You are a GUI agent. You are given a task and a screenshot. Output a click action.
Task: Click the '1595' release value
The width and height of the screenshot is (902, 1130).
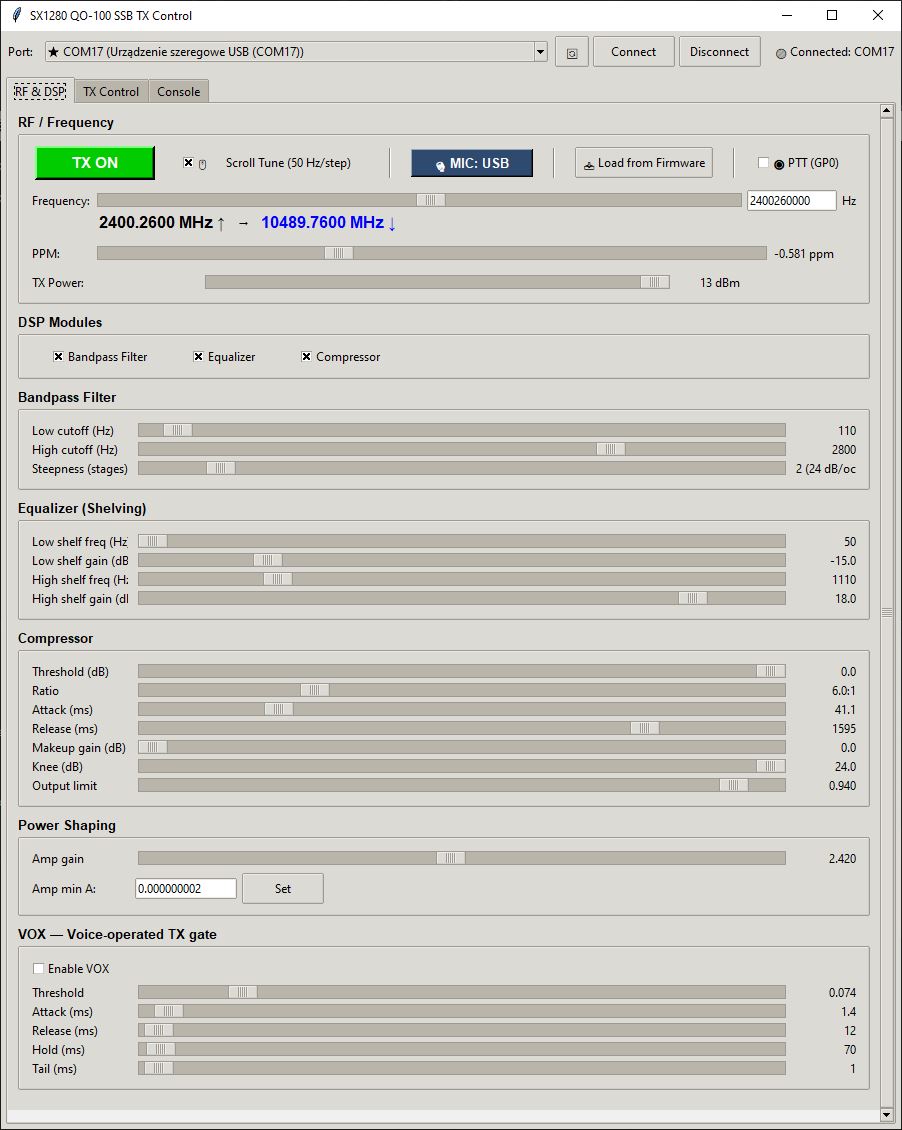pos(844,729)
